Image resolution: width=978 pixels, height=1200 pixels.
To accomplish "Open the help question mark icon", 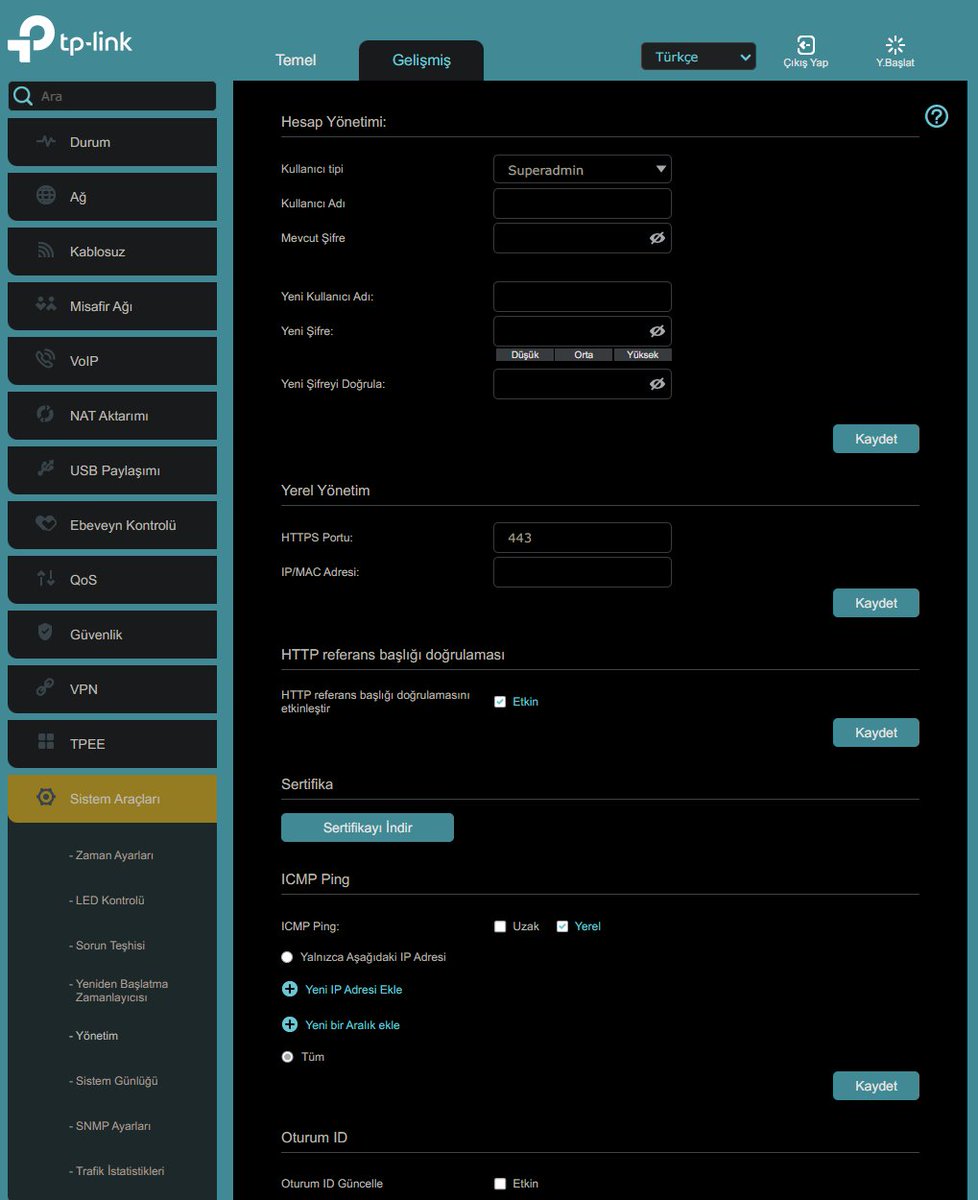I will point(936,117).
